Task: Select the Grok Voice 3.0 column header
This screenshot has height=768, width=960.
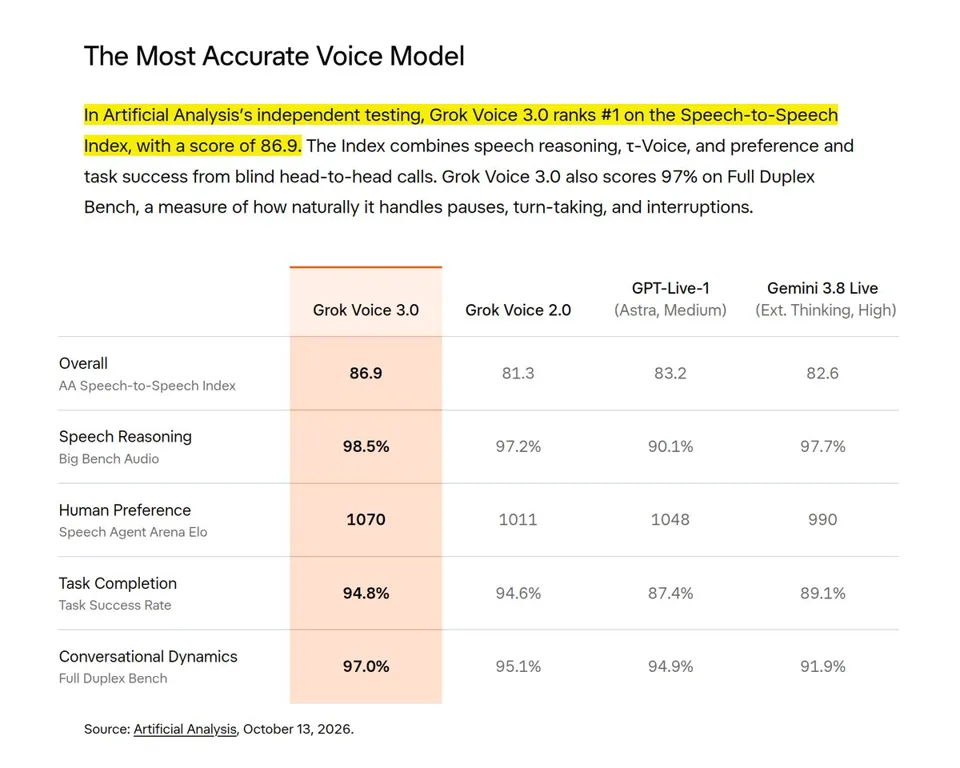Action: [366, 310]
